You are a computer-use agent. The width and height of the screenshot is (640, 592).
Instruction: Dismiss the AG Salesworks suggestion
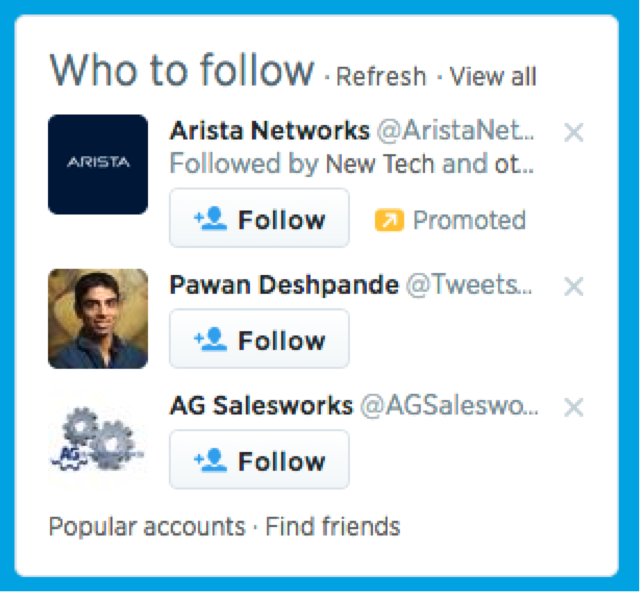click(573, 407)
